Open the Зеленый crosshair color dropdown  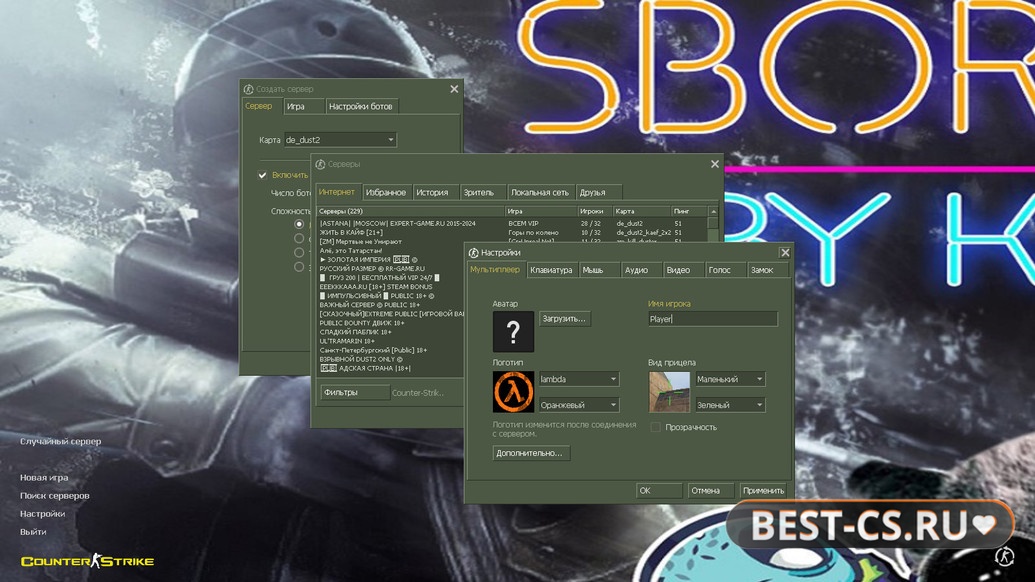pos(730,404)
